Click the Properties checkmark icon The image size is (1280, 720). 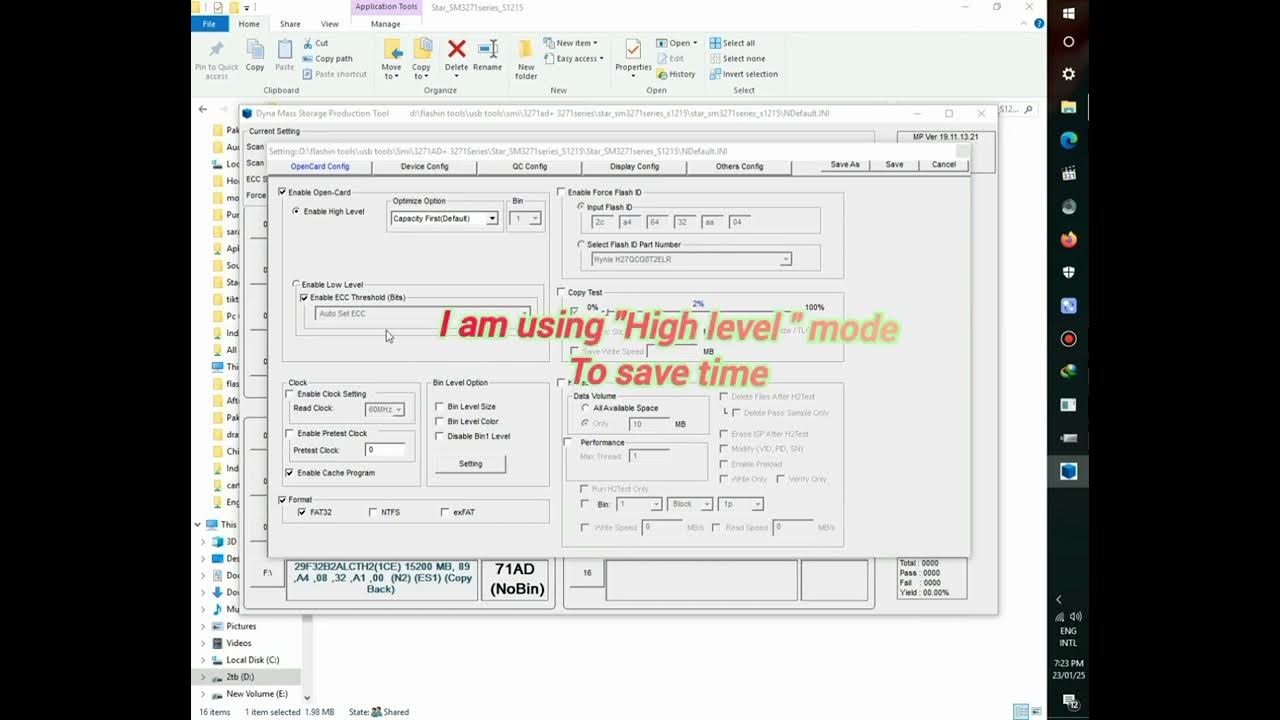(633, 49)
